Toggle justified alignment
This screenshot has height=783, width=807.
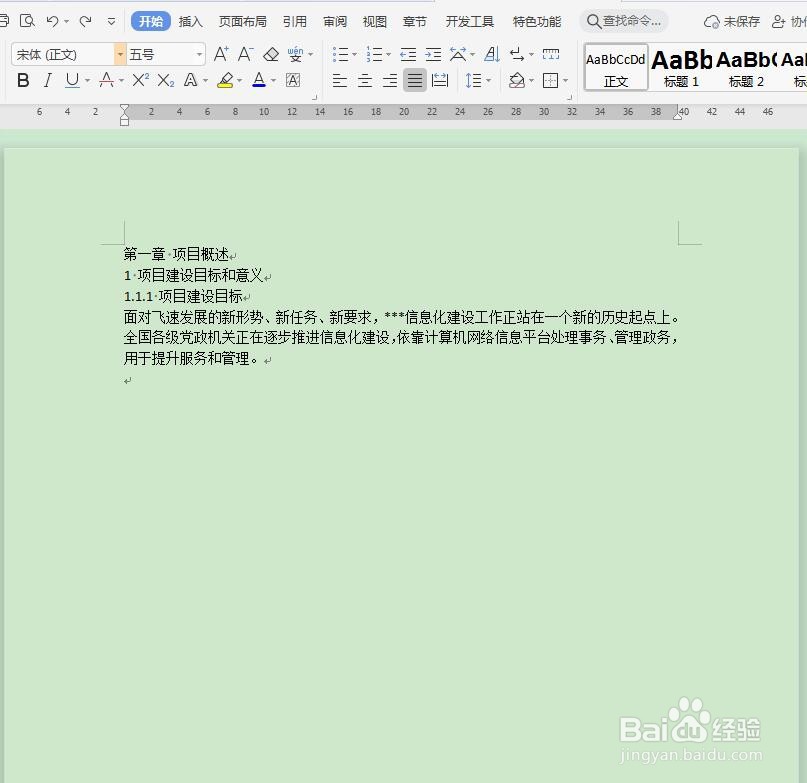415,80
